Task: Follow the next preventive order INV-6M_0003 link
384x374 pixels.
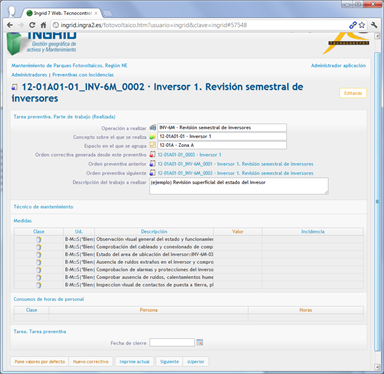Action: coord(235,173)
